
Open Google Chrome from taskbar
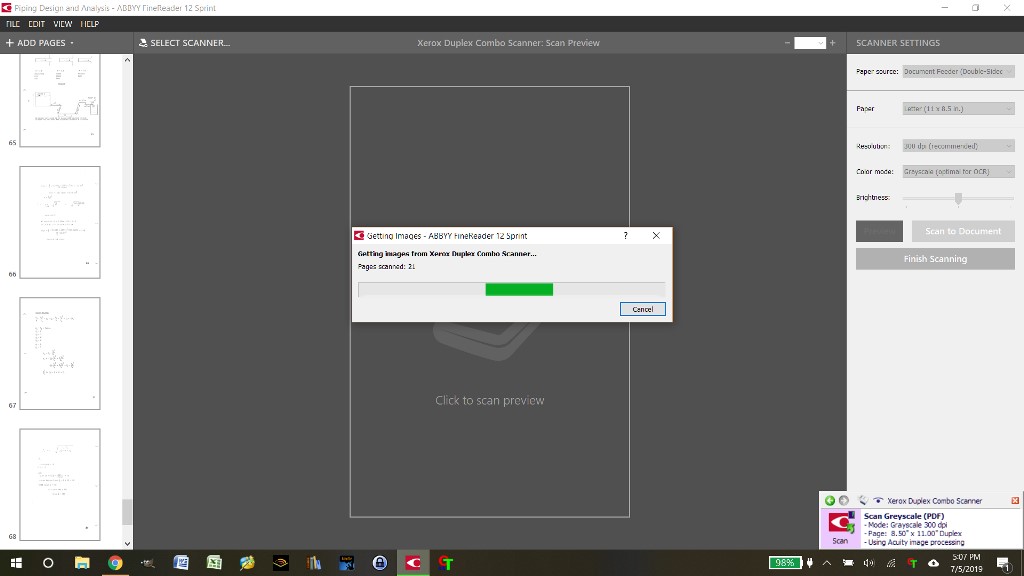point(115,563)
